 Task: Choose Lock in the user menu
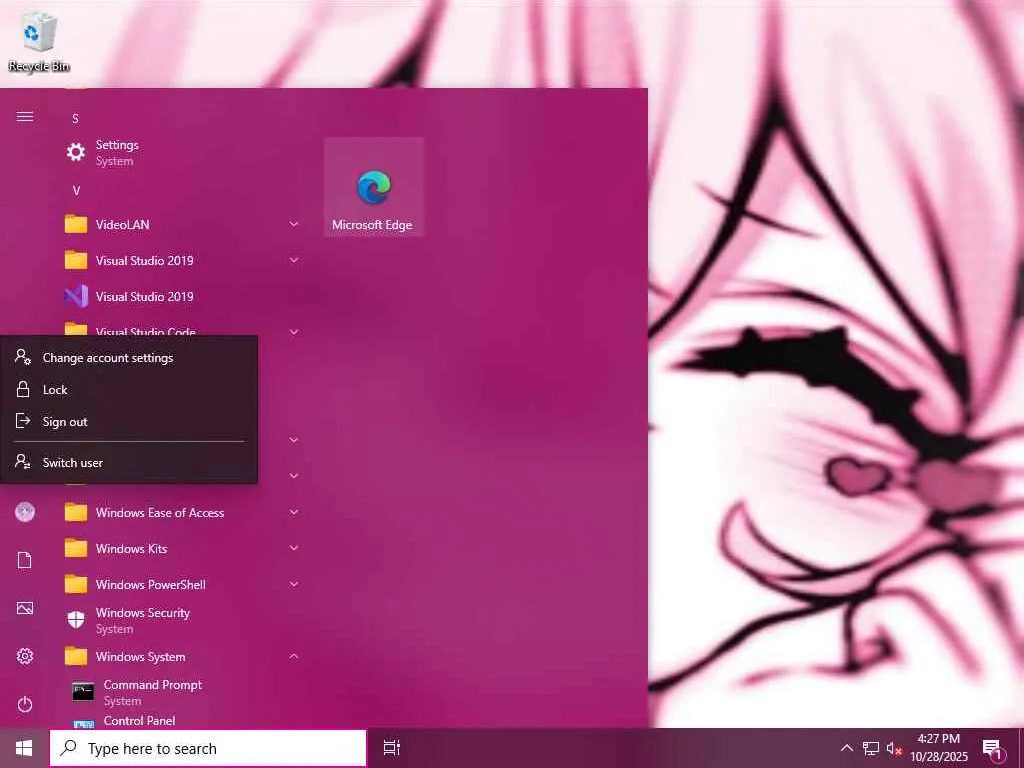(x=129, y=390)
